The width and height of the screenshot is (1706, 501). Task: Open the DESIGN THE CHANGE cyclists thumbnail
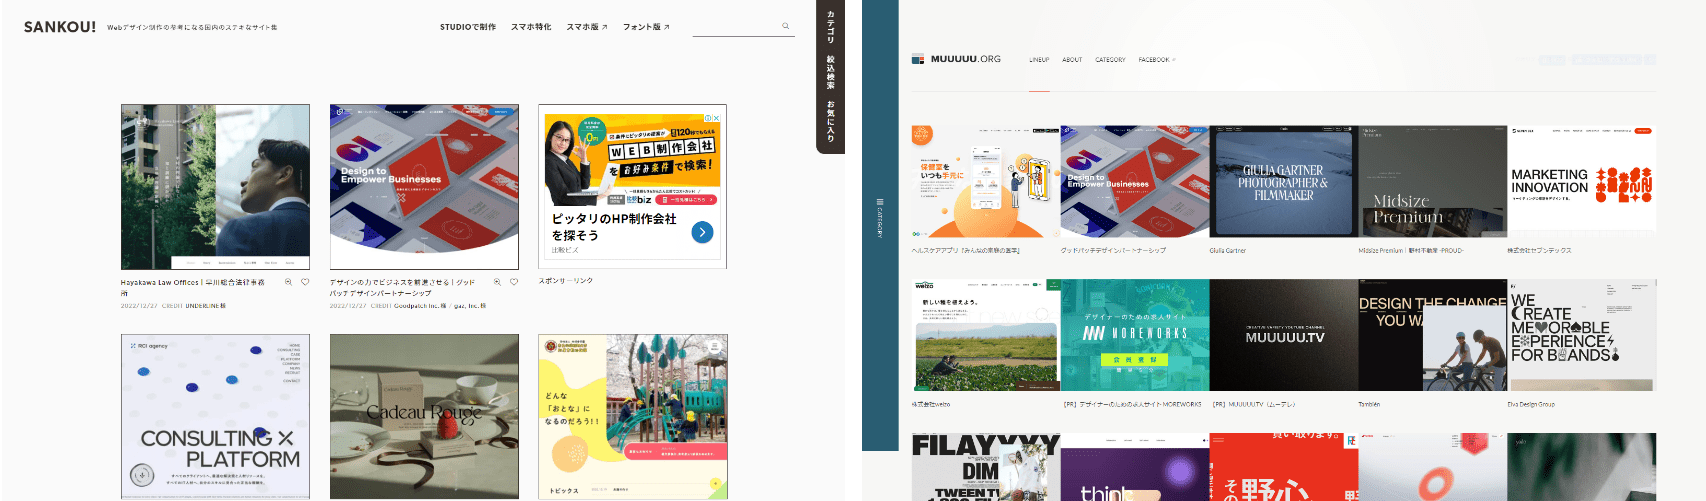(x=1433, y=335)
